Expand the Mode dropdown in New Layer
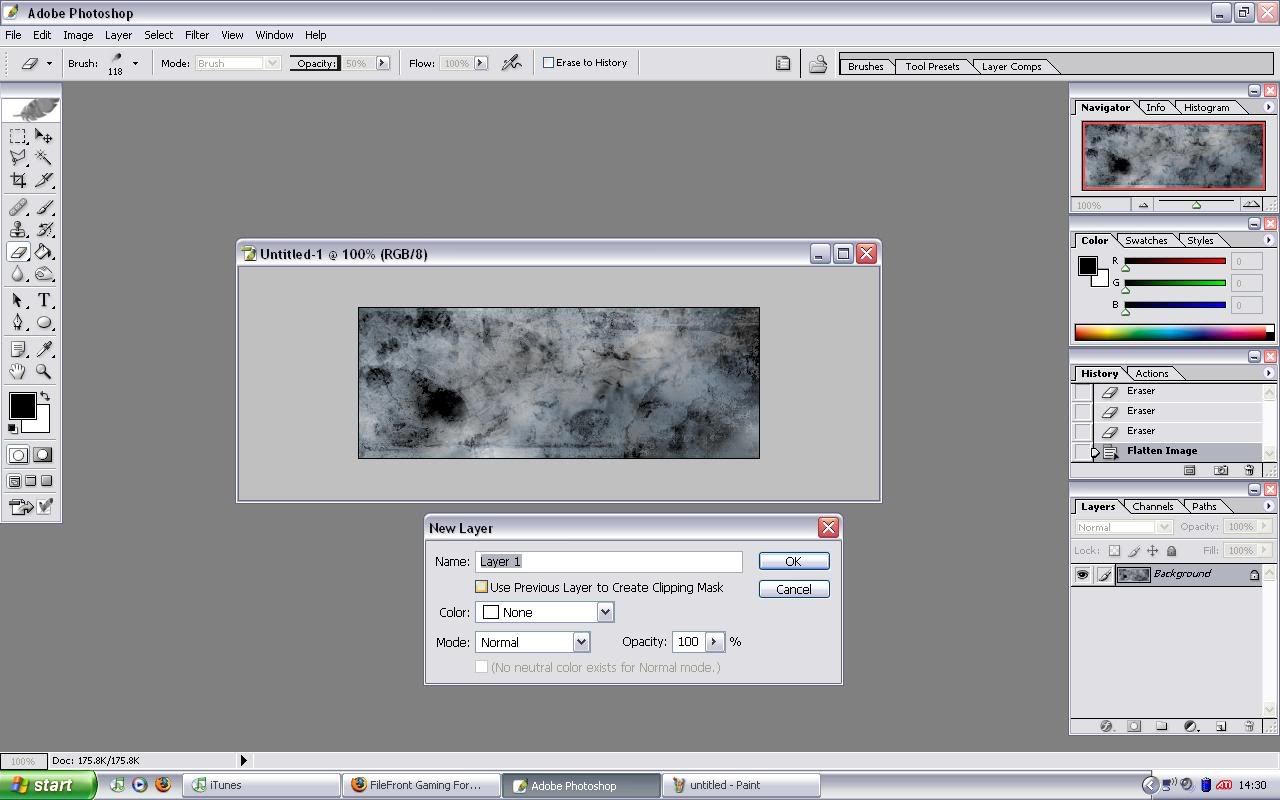The image size is (1280, 800). point(581,642)
